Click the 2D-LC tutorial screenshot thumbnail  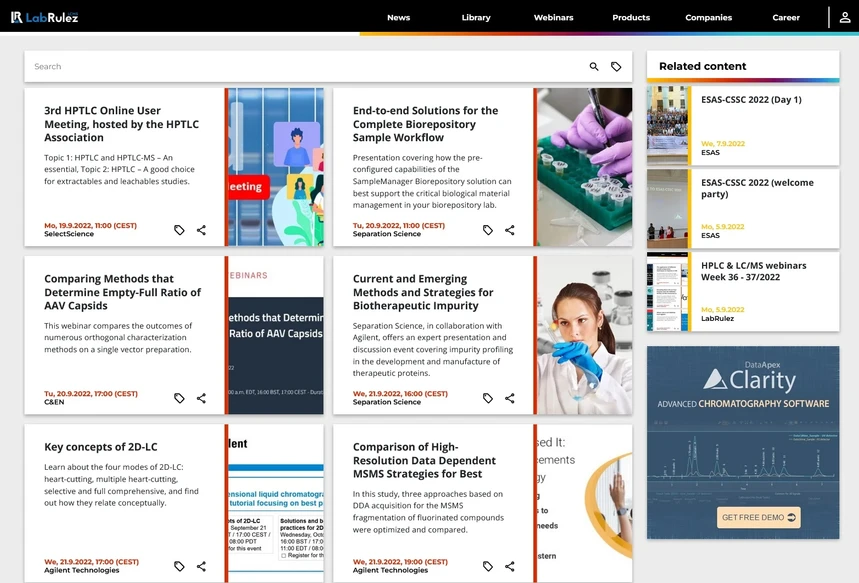point(276,504)
